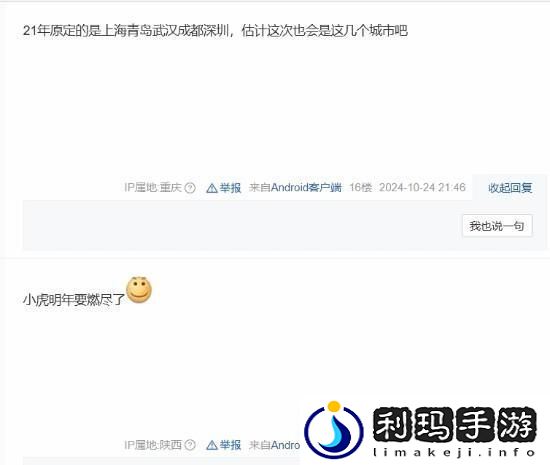Click the 2024-10-24 21:46 timestamp
The width and height of the screenshot is (550, 465).
coord(422,188)
